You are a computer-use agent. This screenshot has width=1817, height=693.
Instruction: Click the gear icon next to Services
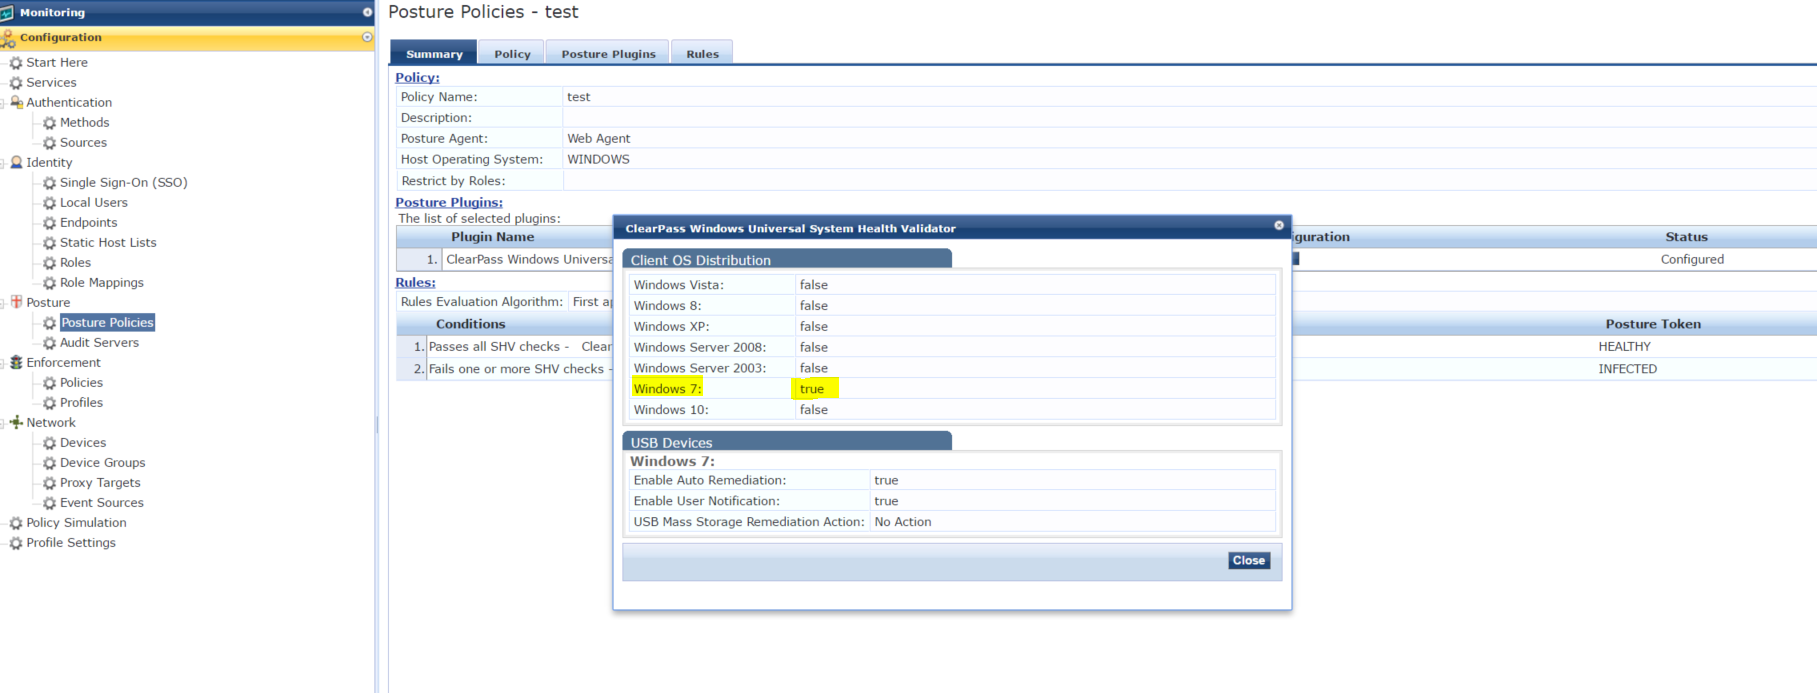tap(16, 83)
